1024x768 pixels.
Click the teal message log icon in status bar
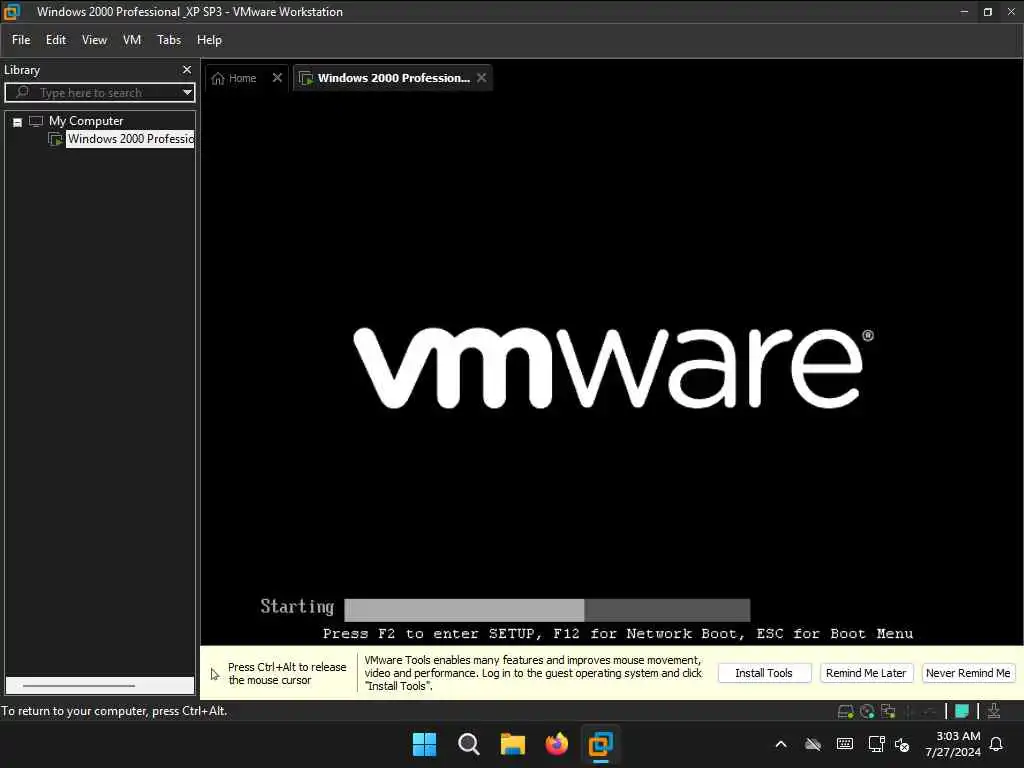click(962, 711)
